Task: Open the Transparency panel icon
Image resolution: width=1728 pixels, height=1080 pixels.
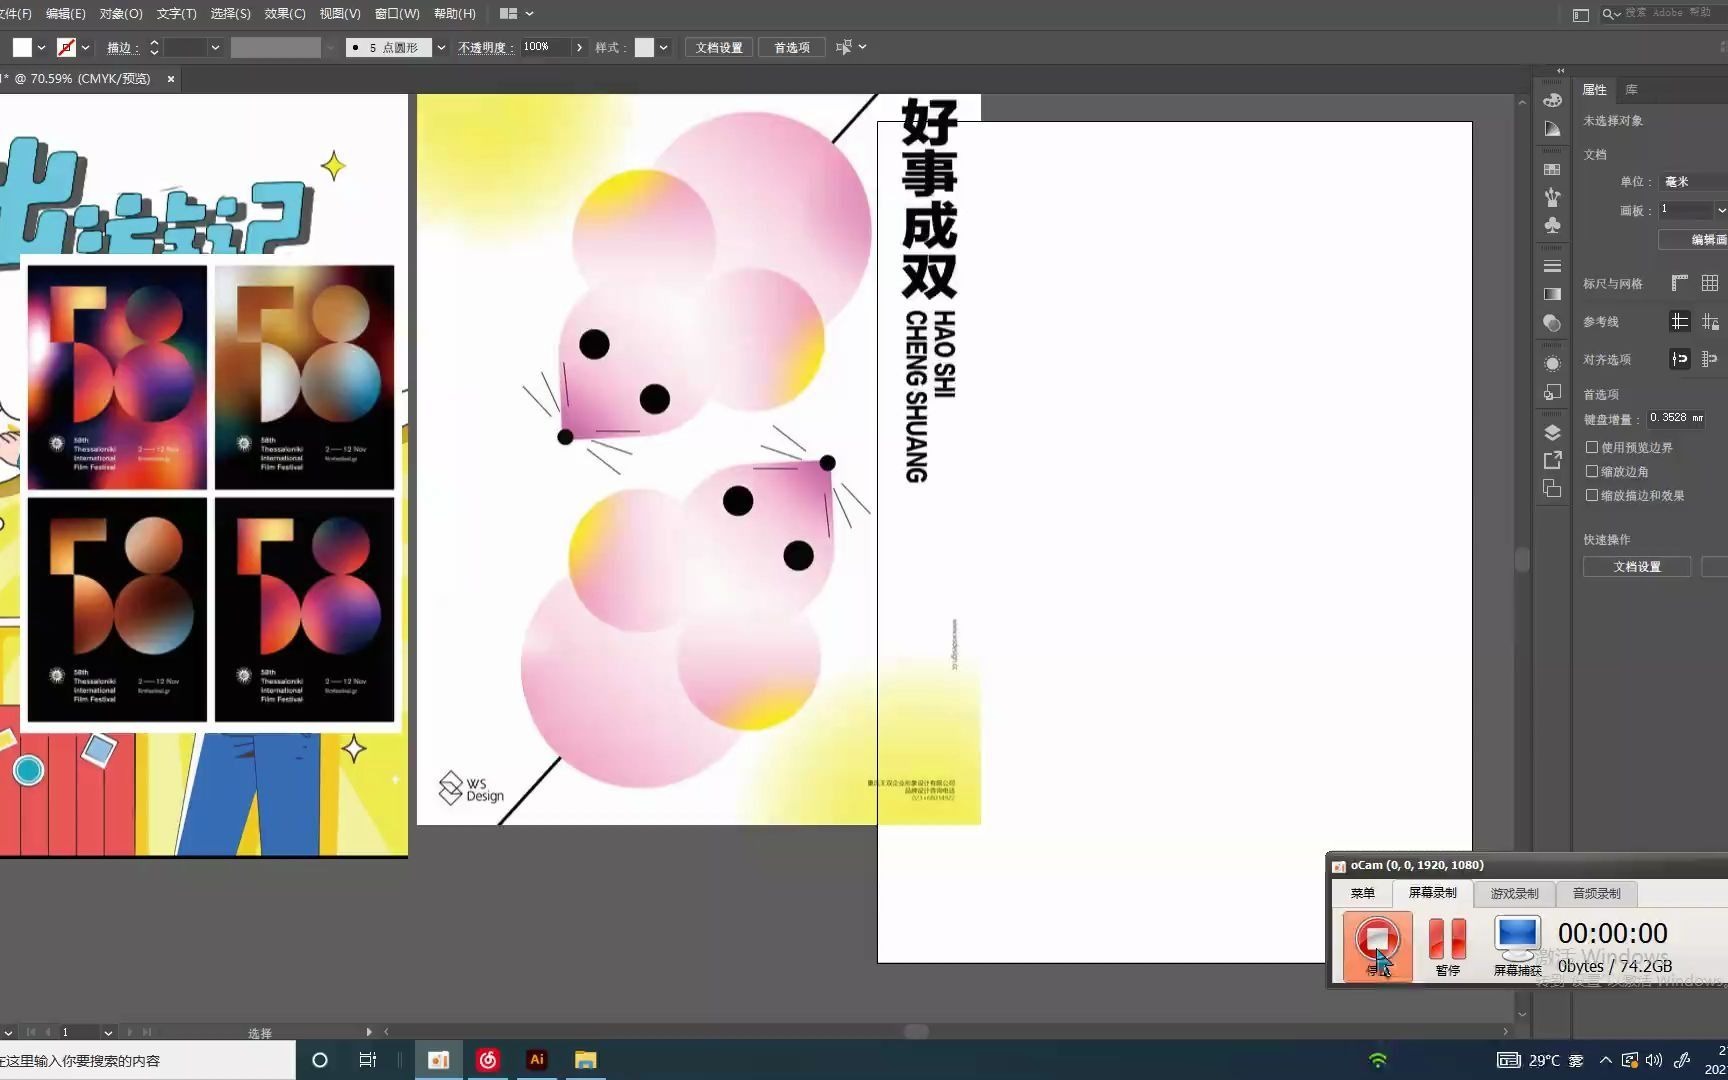Action: tap(1552, 323)
